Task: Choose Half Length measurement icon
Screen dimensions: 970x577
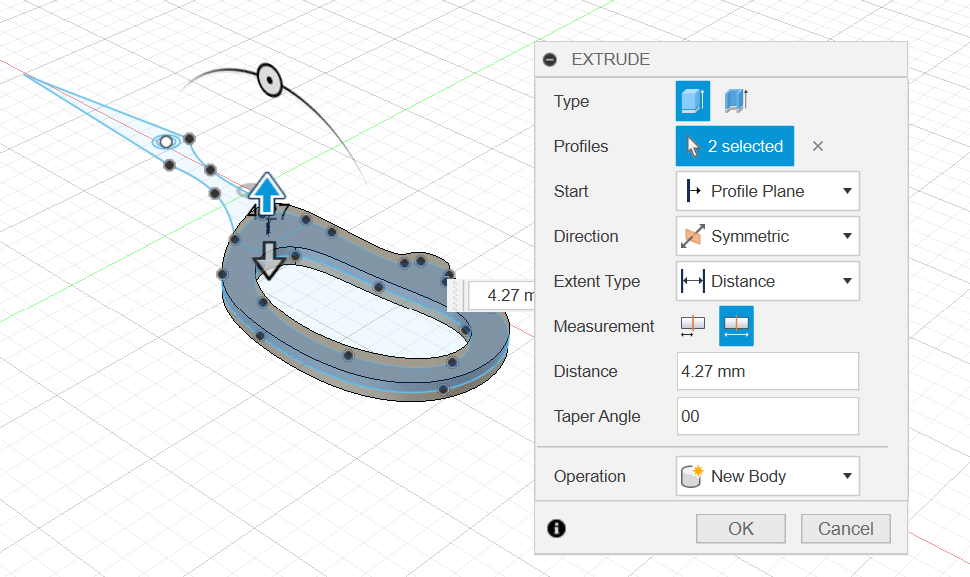Action: click(692, 326)
